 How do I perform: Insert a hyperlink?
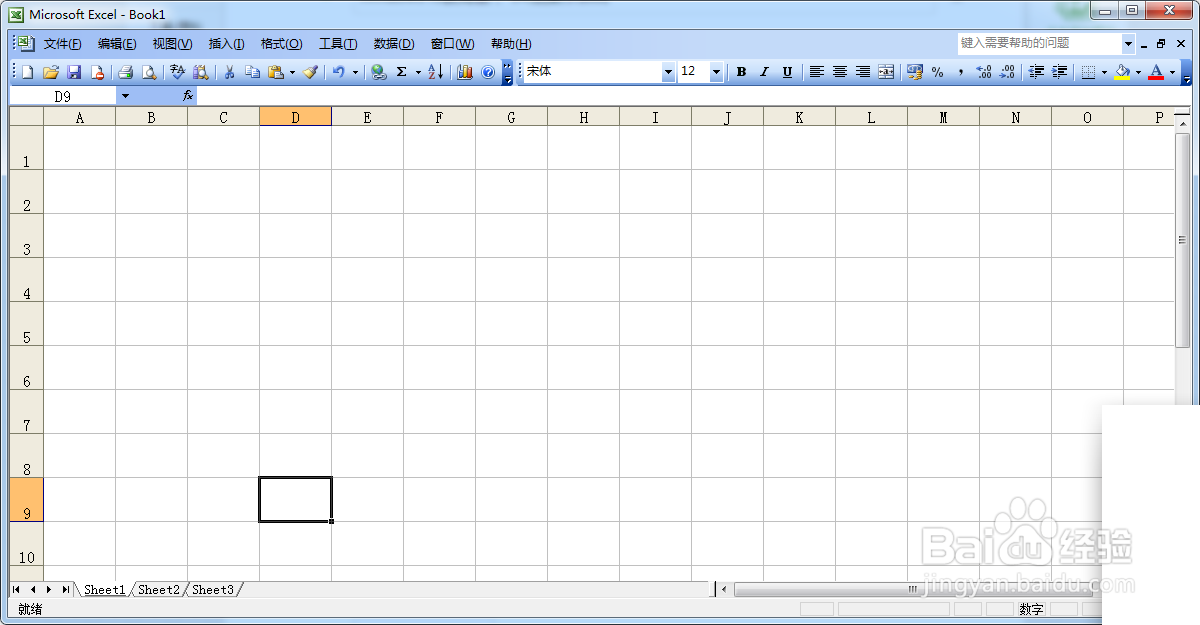point(379,72)
